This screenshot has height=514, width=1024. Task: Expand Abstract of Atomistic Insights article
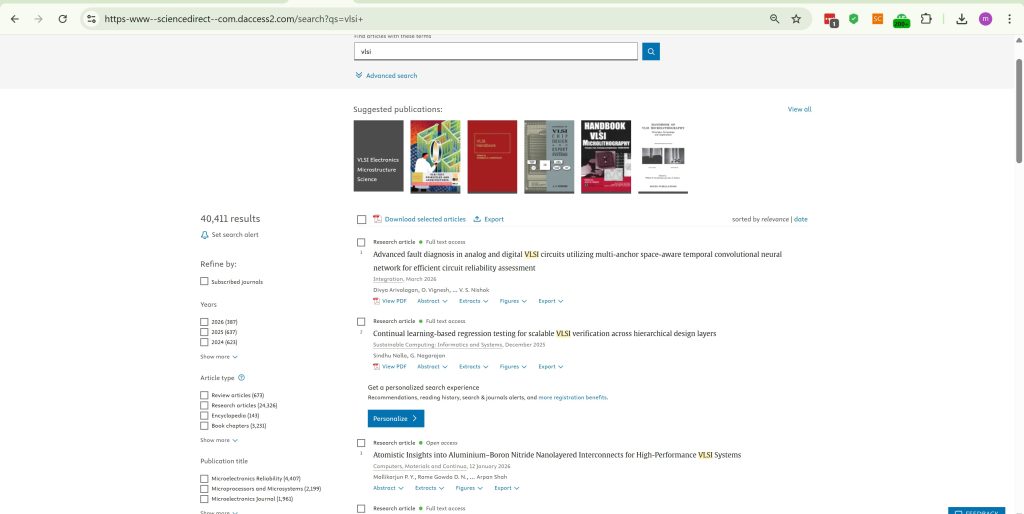pyautogui.click(x=389, y=488)
